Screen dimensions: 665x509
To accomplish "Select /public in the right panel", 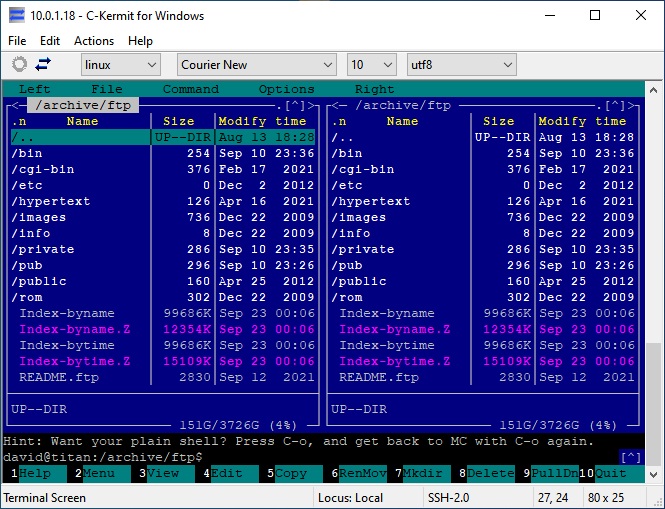I will (x=483, y=281).
